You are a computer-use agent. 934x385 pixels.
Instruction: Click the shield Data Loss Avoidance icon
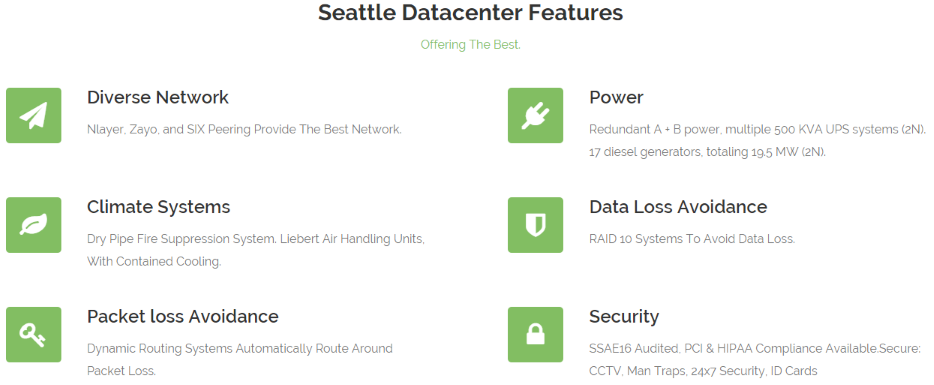(535, 225)
